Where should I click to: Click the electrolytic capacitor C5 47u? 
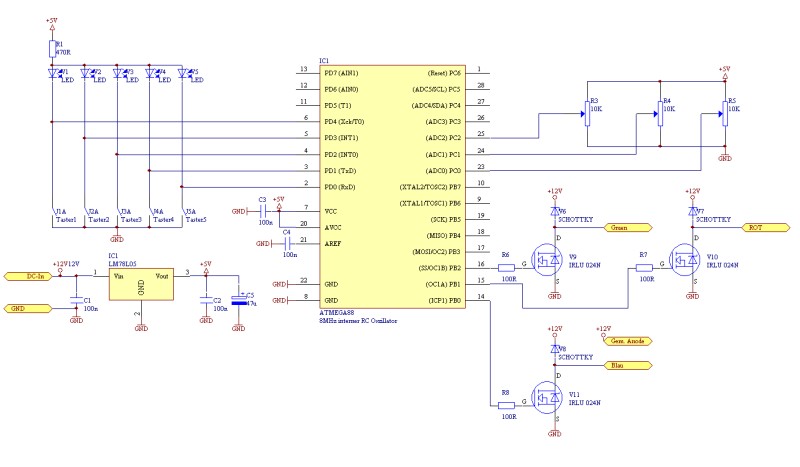click(x=238, y=300)
